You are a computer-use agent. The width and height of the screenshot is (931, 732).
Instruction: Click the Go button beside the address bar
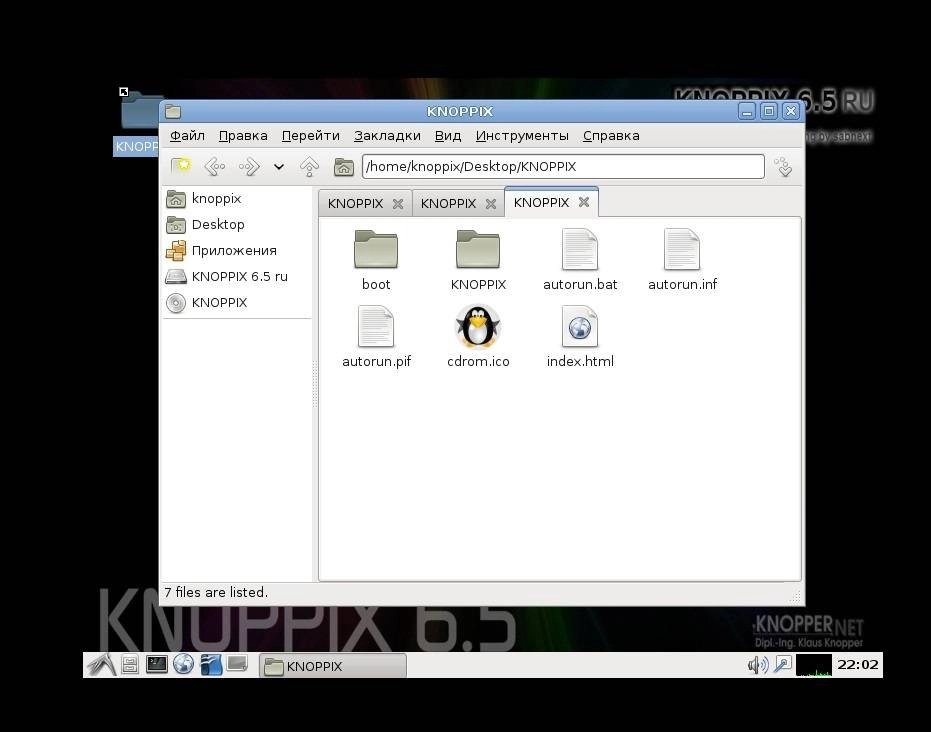point(784,167)
